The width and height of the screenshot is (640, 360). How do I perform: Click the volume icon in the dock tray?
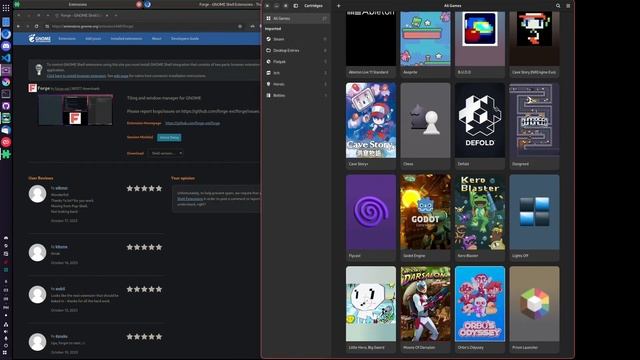[6, 332]
